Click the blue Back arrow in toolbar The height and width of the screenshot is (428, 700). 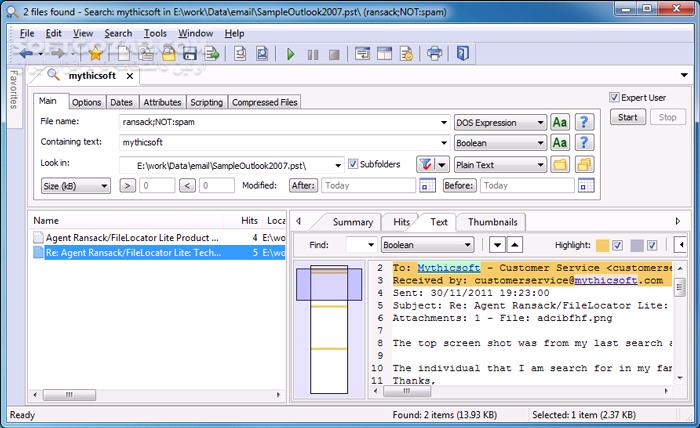tap(26, 54)
